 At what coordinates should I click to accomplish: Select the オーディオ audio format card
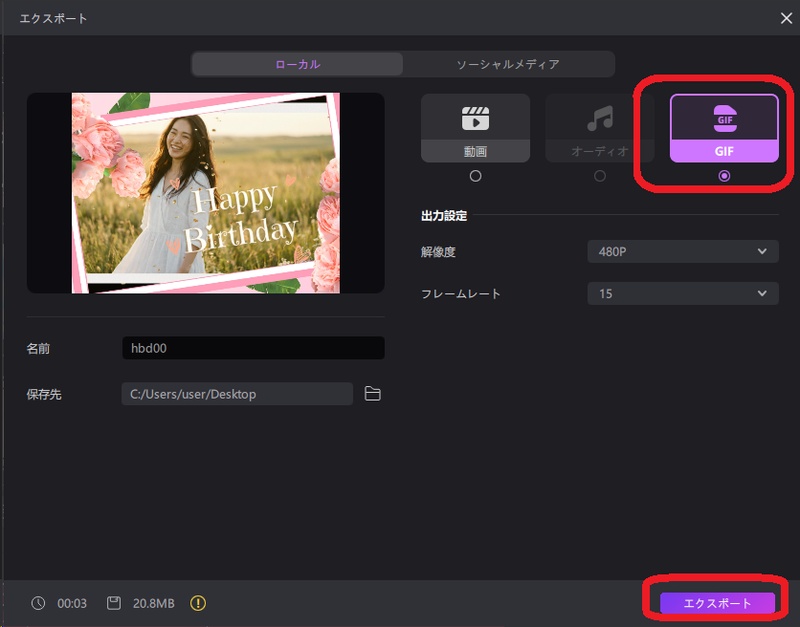(599, 128)
